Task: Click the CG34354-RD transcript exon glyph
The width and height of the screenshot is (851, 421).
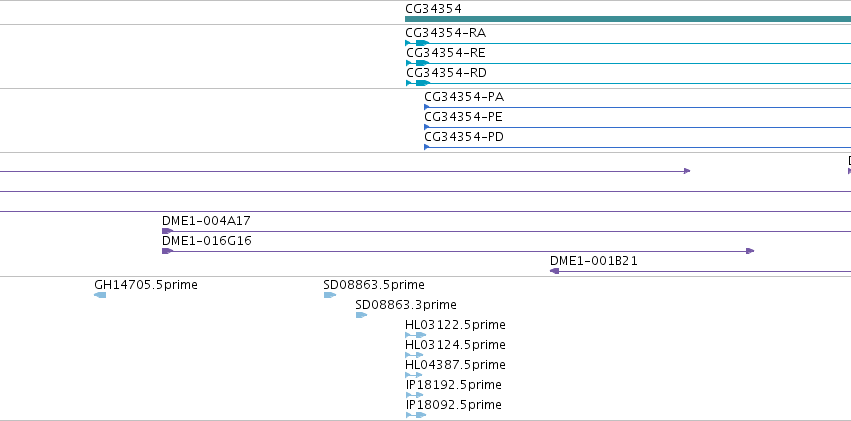Action: tap(422, 83)
